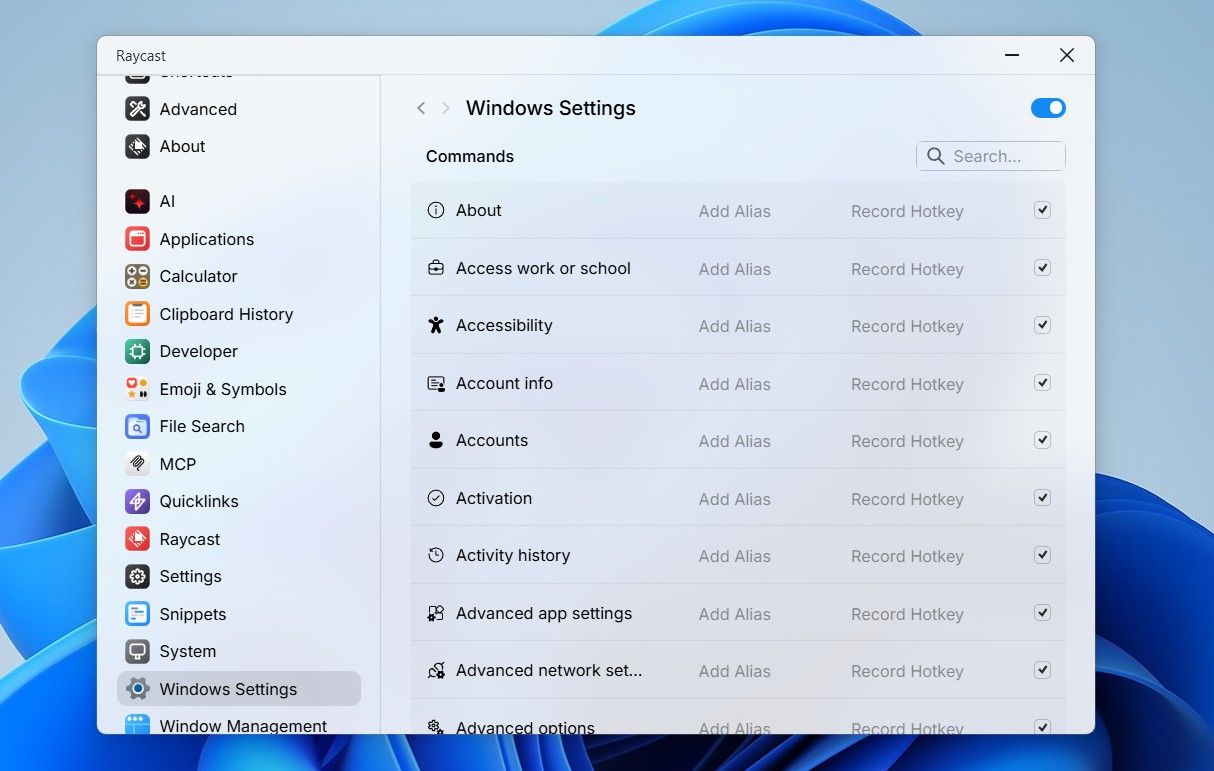The width and height of the screenshot is (1214, 771).
Task: Open the File Search extension icon
Action: click(x=136, y=426)
